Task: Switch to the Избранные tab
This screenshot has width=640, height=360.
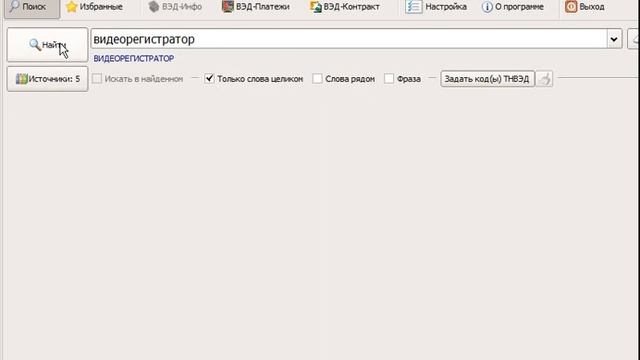Action: pyautogui.click(x=94, y=7)
